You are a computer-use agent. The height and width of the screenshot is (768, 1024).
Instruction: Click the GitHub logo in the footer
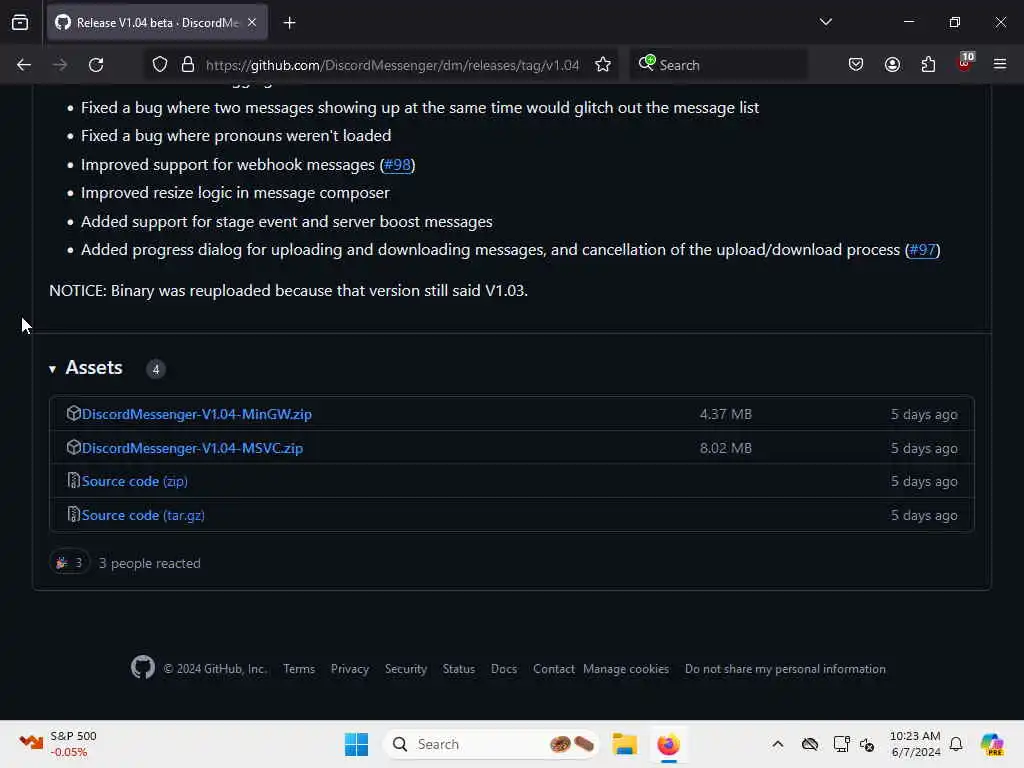pos(142,667)
